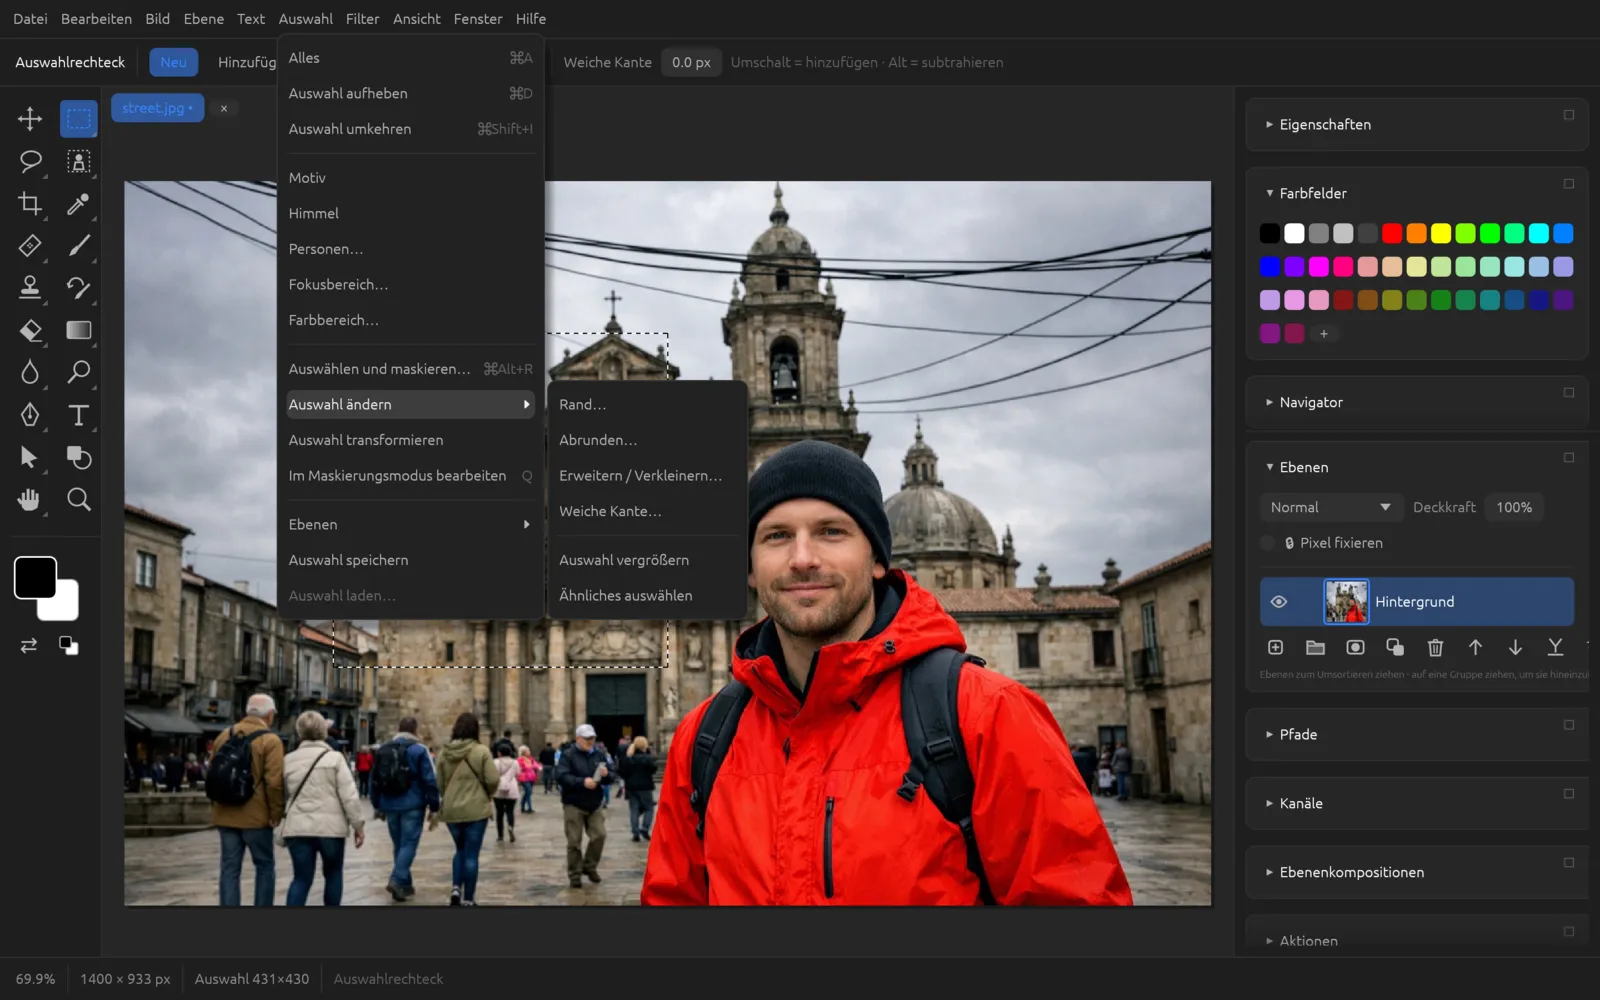Select the Lasso tool
The height and width of the screenshot is (1000, 1600).
tap(30, 162)
